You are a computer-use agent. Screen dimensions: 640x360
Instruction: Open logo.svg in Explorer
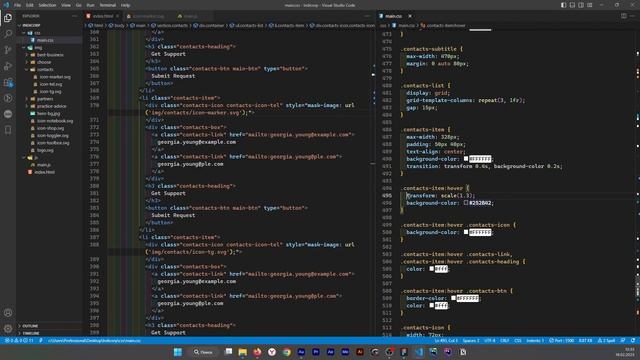45,150
